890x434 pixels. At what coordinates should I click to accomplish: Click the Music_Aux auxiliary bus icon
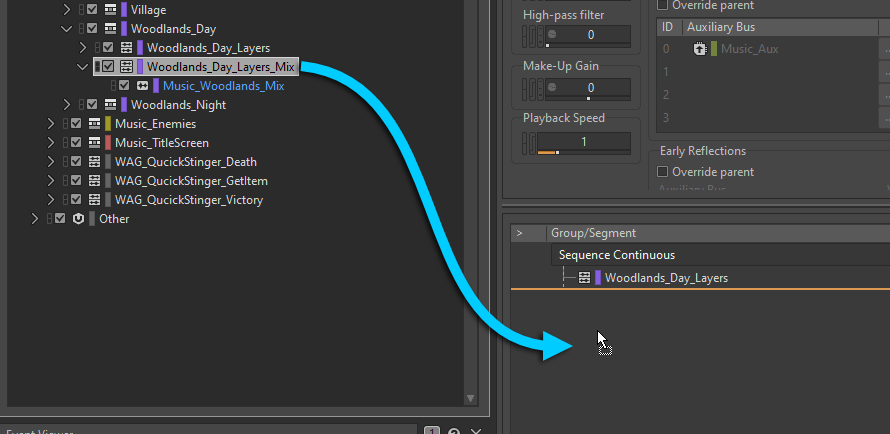pyautogui.click(x=700, y=49)
